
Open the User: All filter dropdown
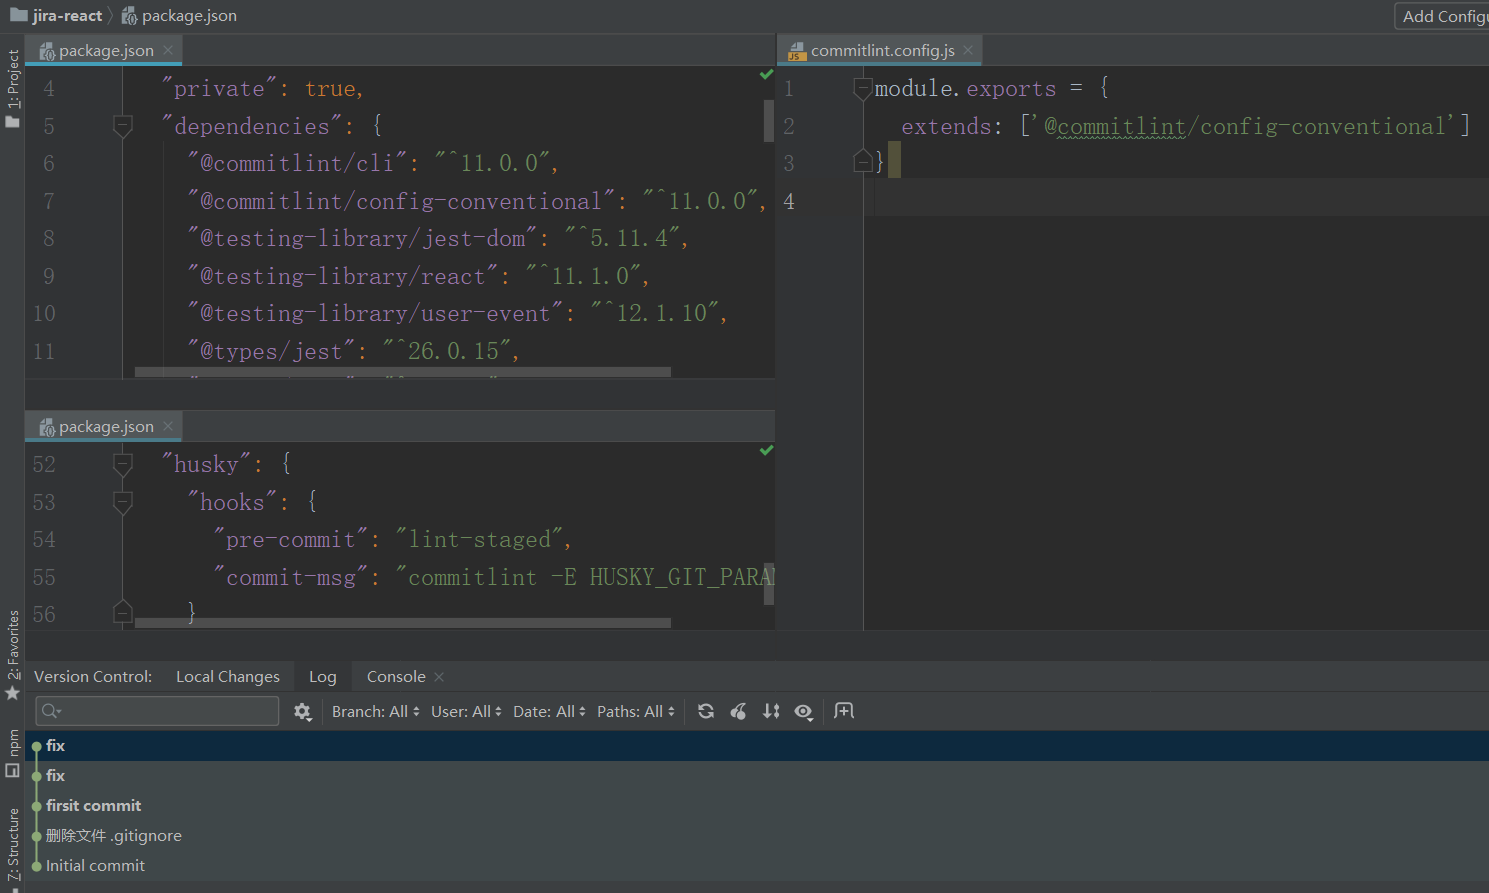[466, 711]
